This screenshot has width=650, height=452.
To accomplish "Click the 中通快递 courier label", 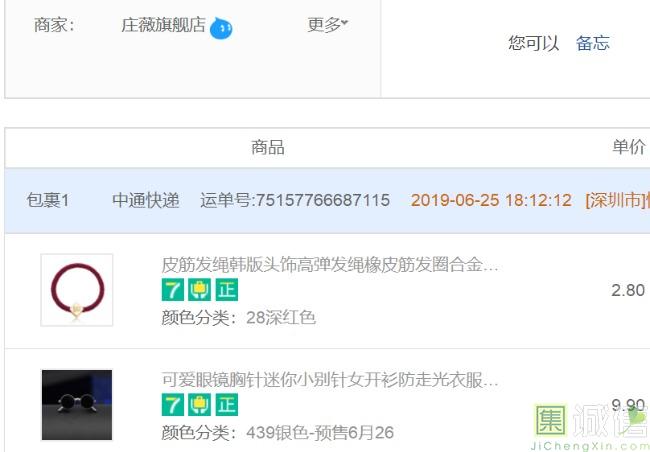I will point(146,201).
